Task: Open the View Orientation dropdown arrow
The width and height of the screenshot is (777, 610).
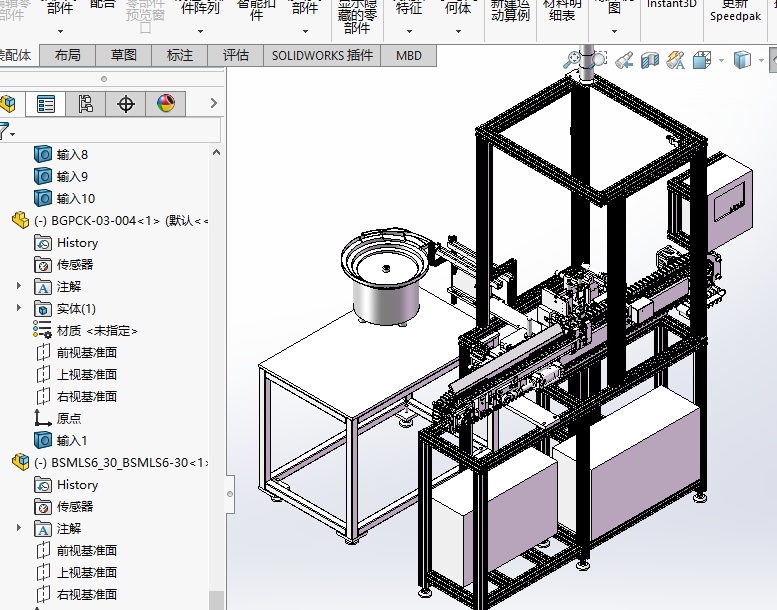Action: click(x=721, y=61)
